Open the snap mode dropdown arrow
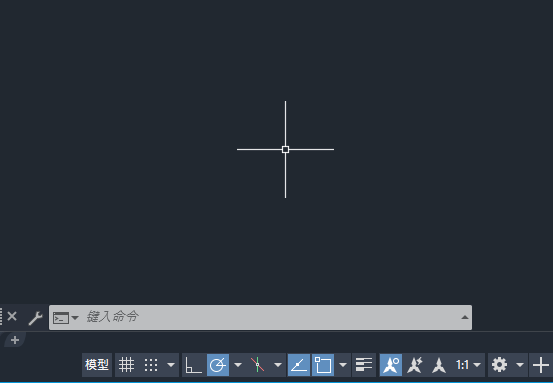The width and height of the screenshot is (553, 383). pyautogui.click(x=171, y=365)
